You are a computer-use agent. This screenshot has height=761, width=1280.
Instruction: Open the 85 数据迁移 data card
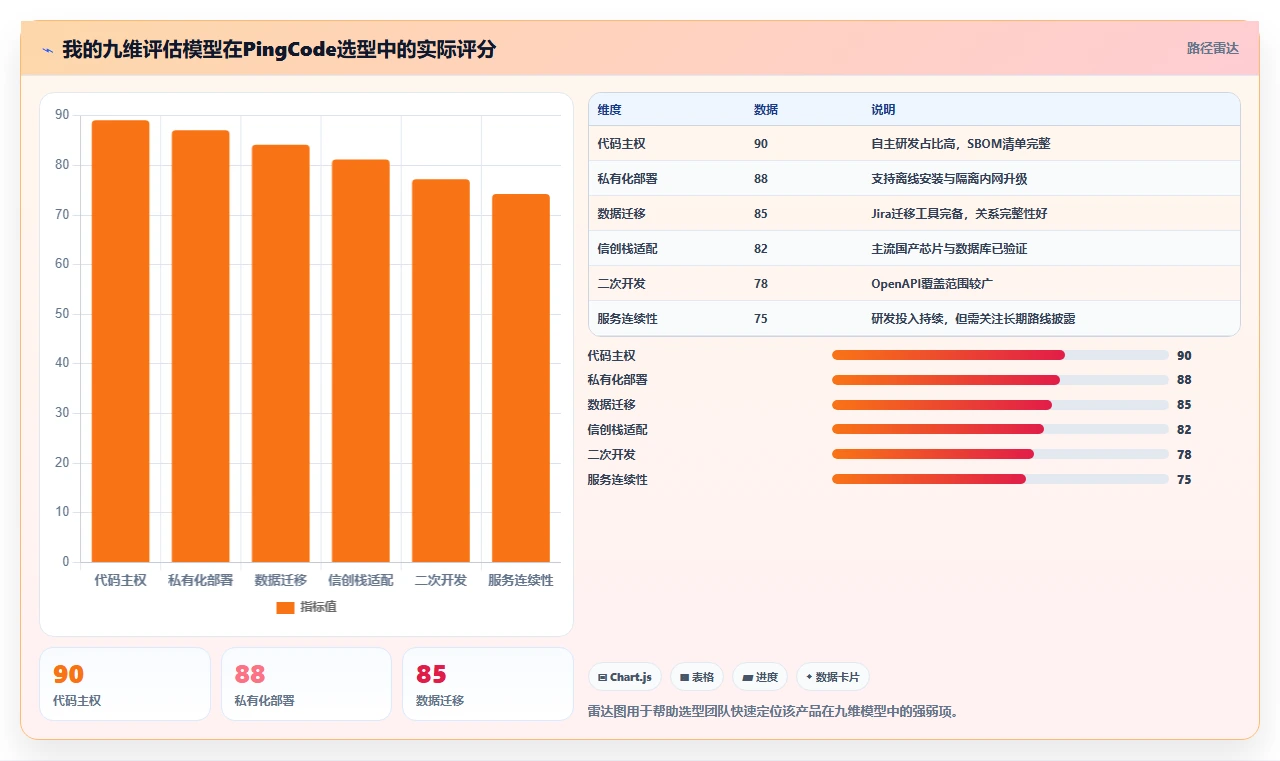487,684
